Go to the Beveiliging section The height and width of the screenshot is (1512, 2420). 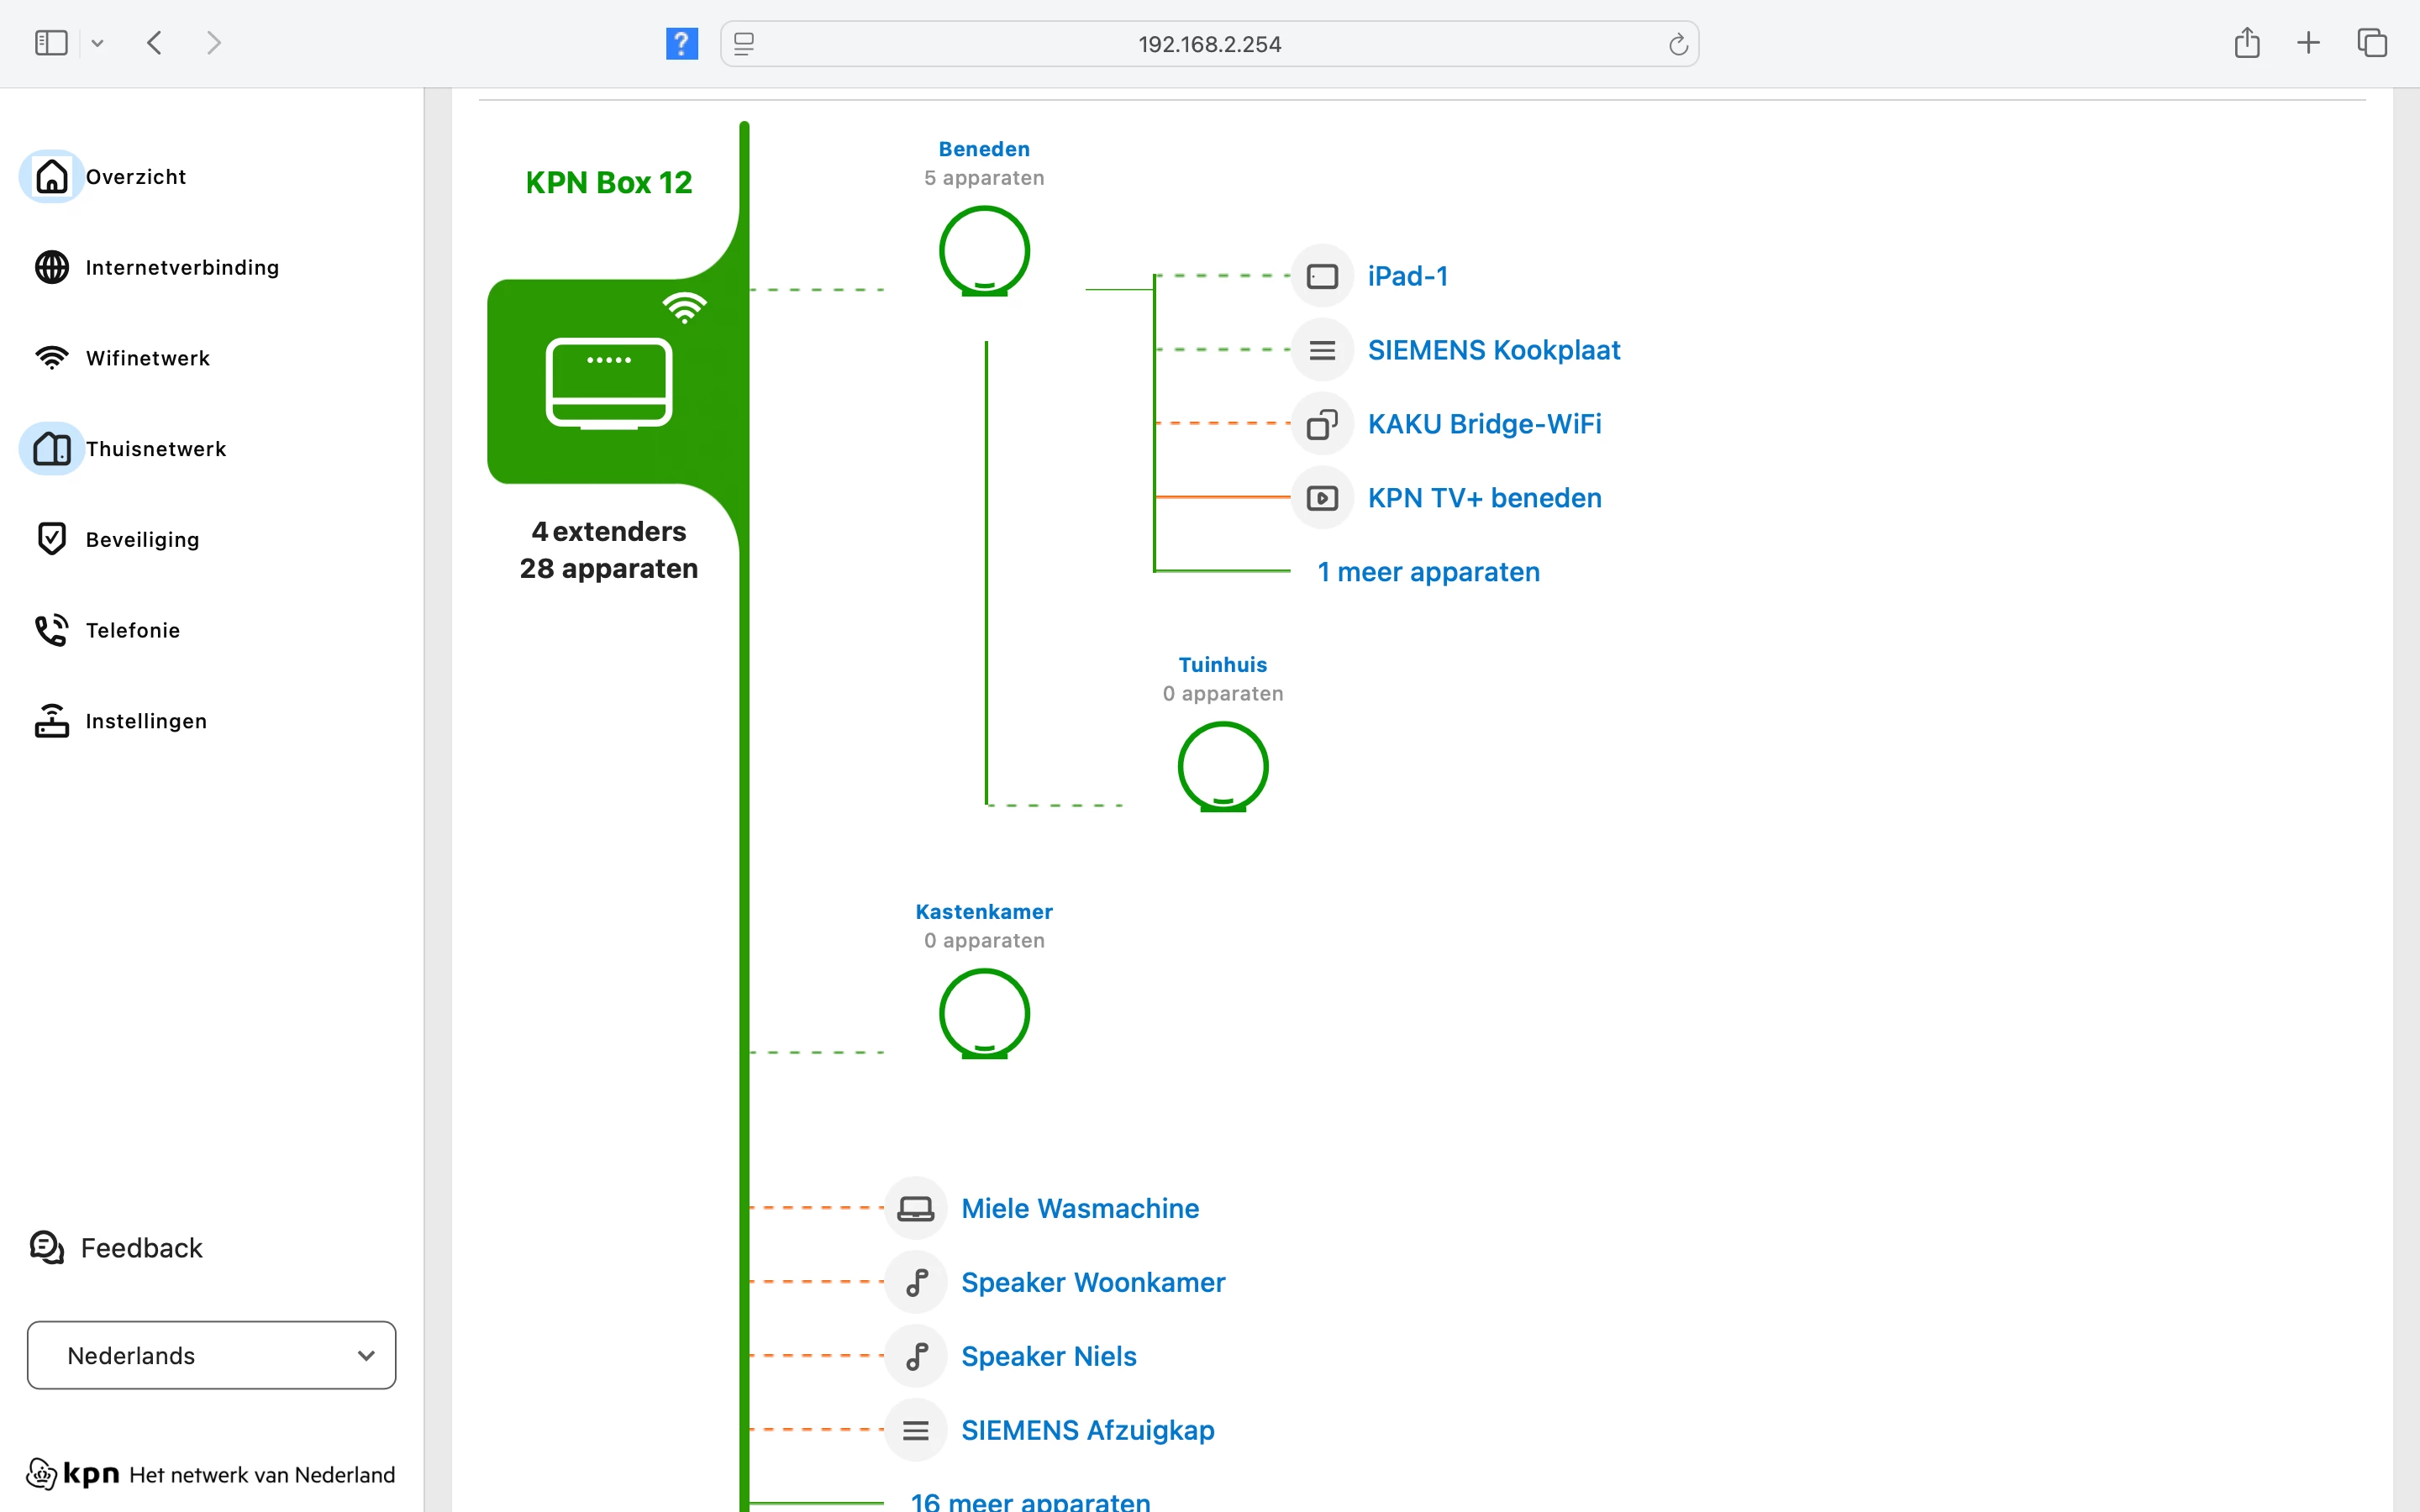(142, 540)
